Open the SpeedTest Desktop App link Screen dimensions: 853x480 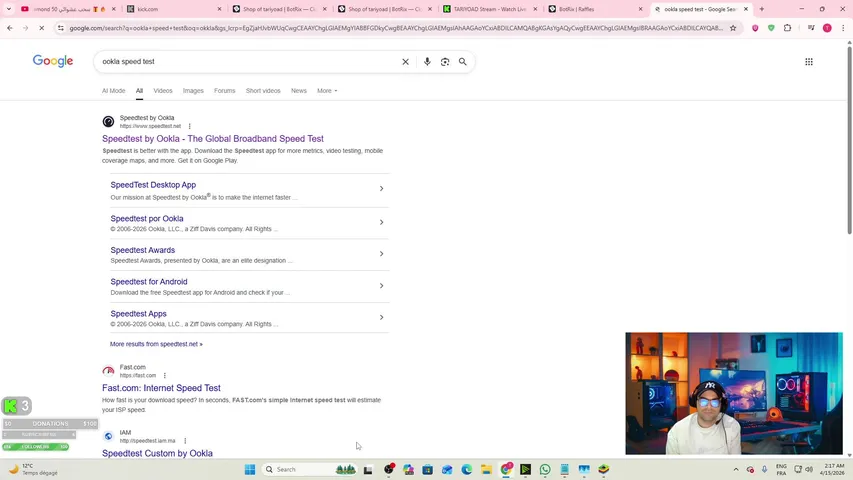pos(153,185)
